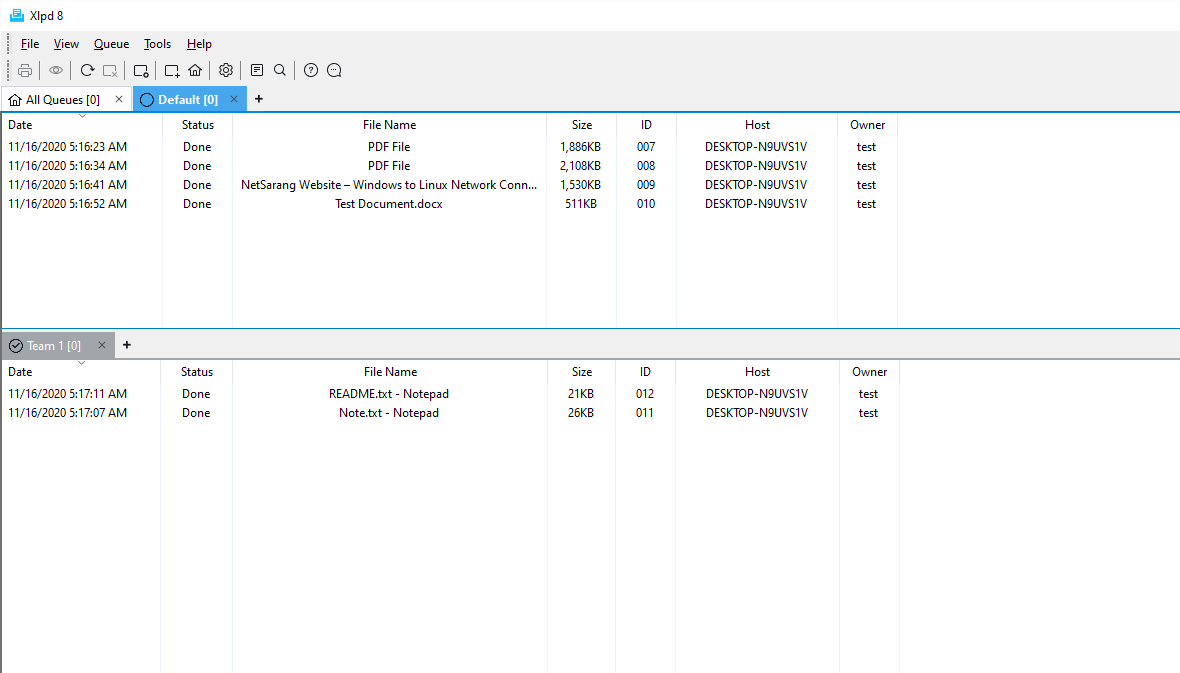Screen dimensions: 1180x673
Task: Open the log document icon
Action: pyautogui.click(x=257, y=70)
